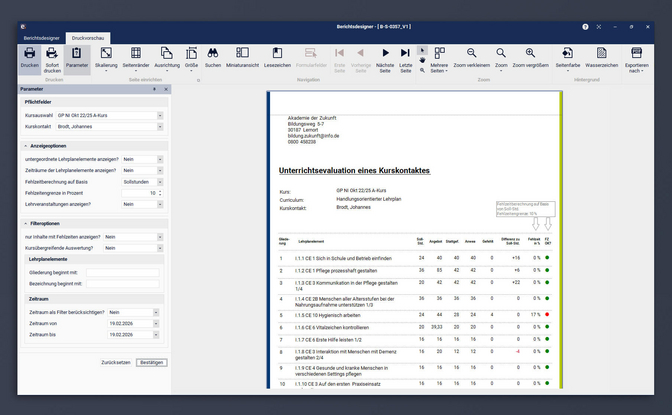Click the Zurücksetzen button
Screen dimensions: 672x415
[x=115, y=362]
